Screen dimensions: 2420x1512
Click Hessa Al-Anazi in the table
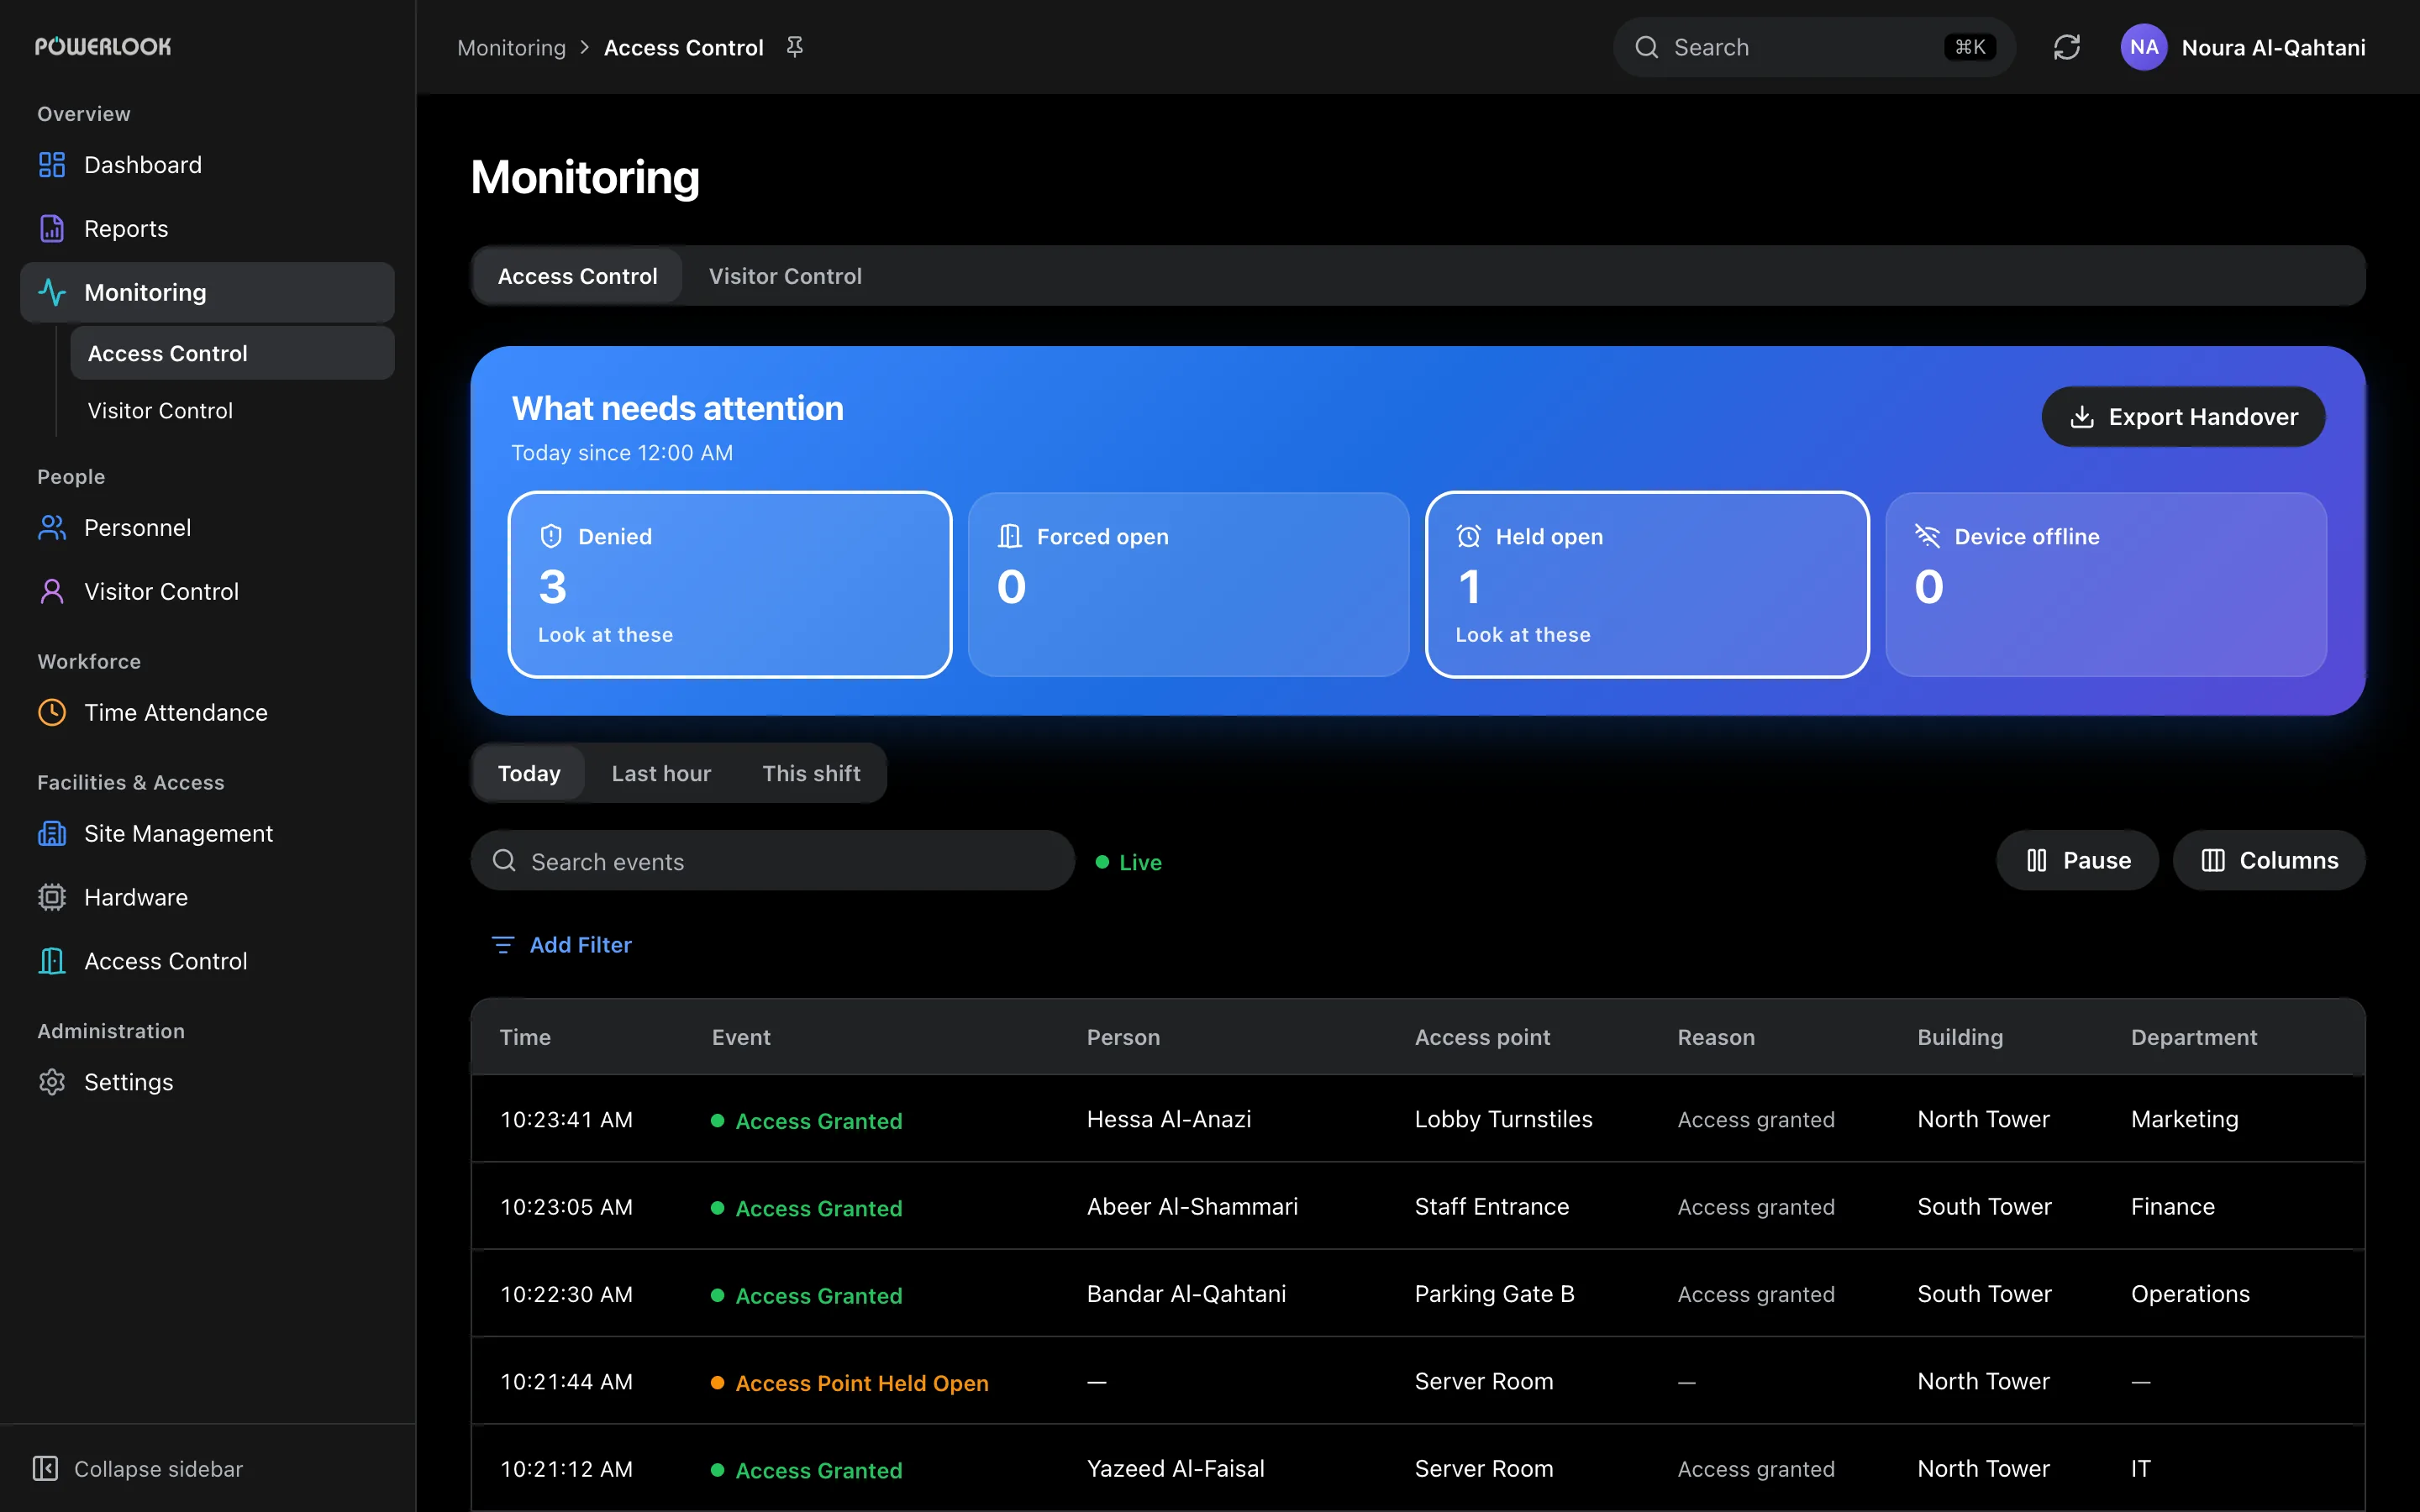(1169, 1119)
